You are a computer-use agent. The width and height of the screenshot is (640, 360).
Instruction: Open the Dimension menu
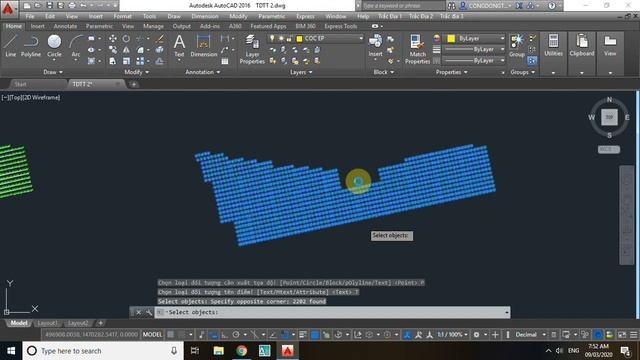[x=204, y=16]
